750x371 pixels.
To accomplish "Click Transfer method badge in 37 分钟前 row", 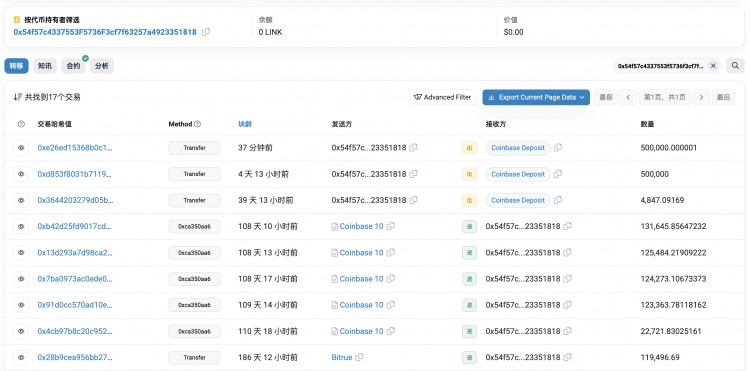I will 195,148.
